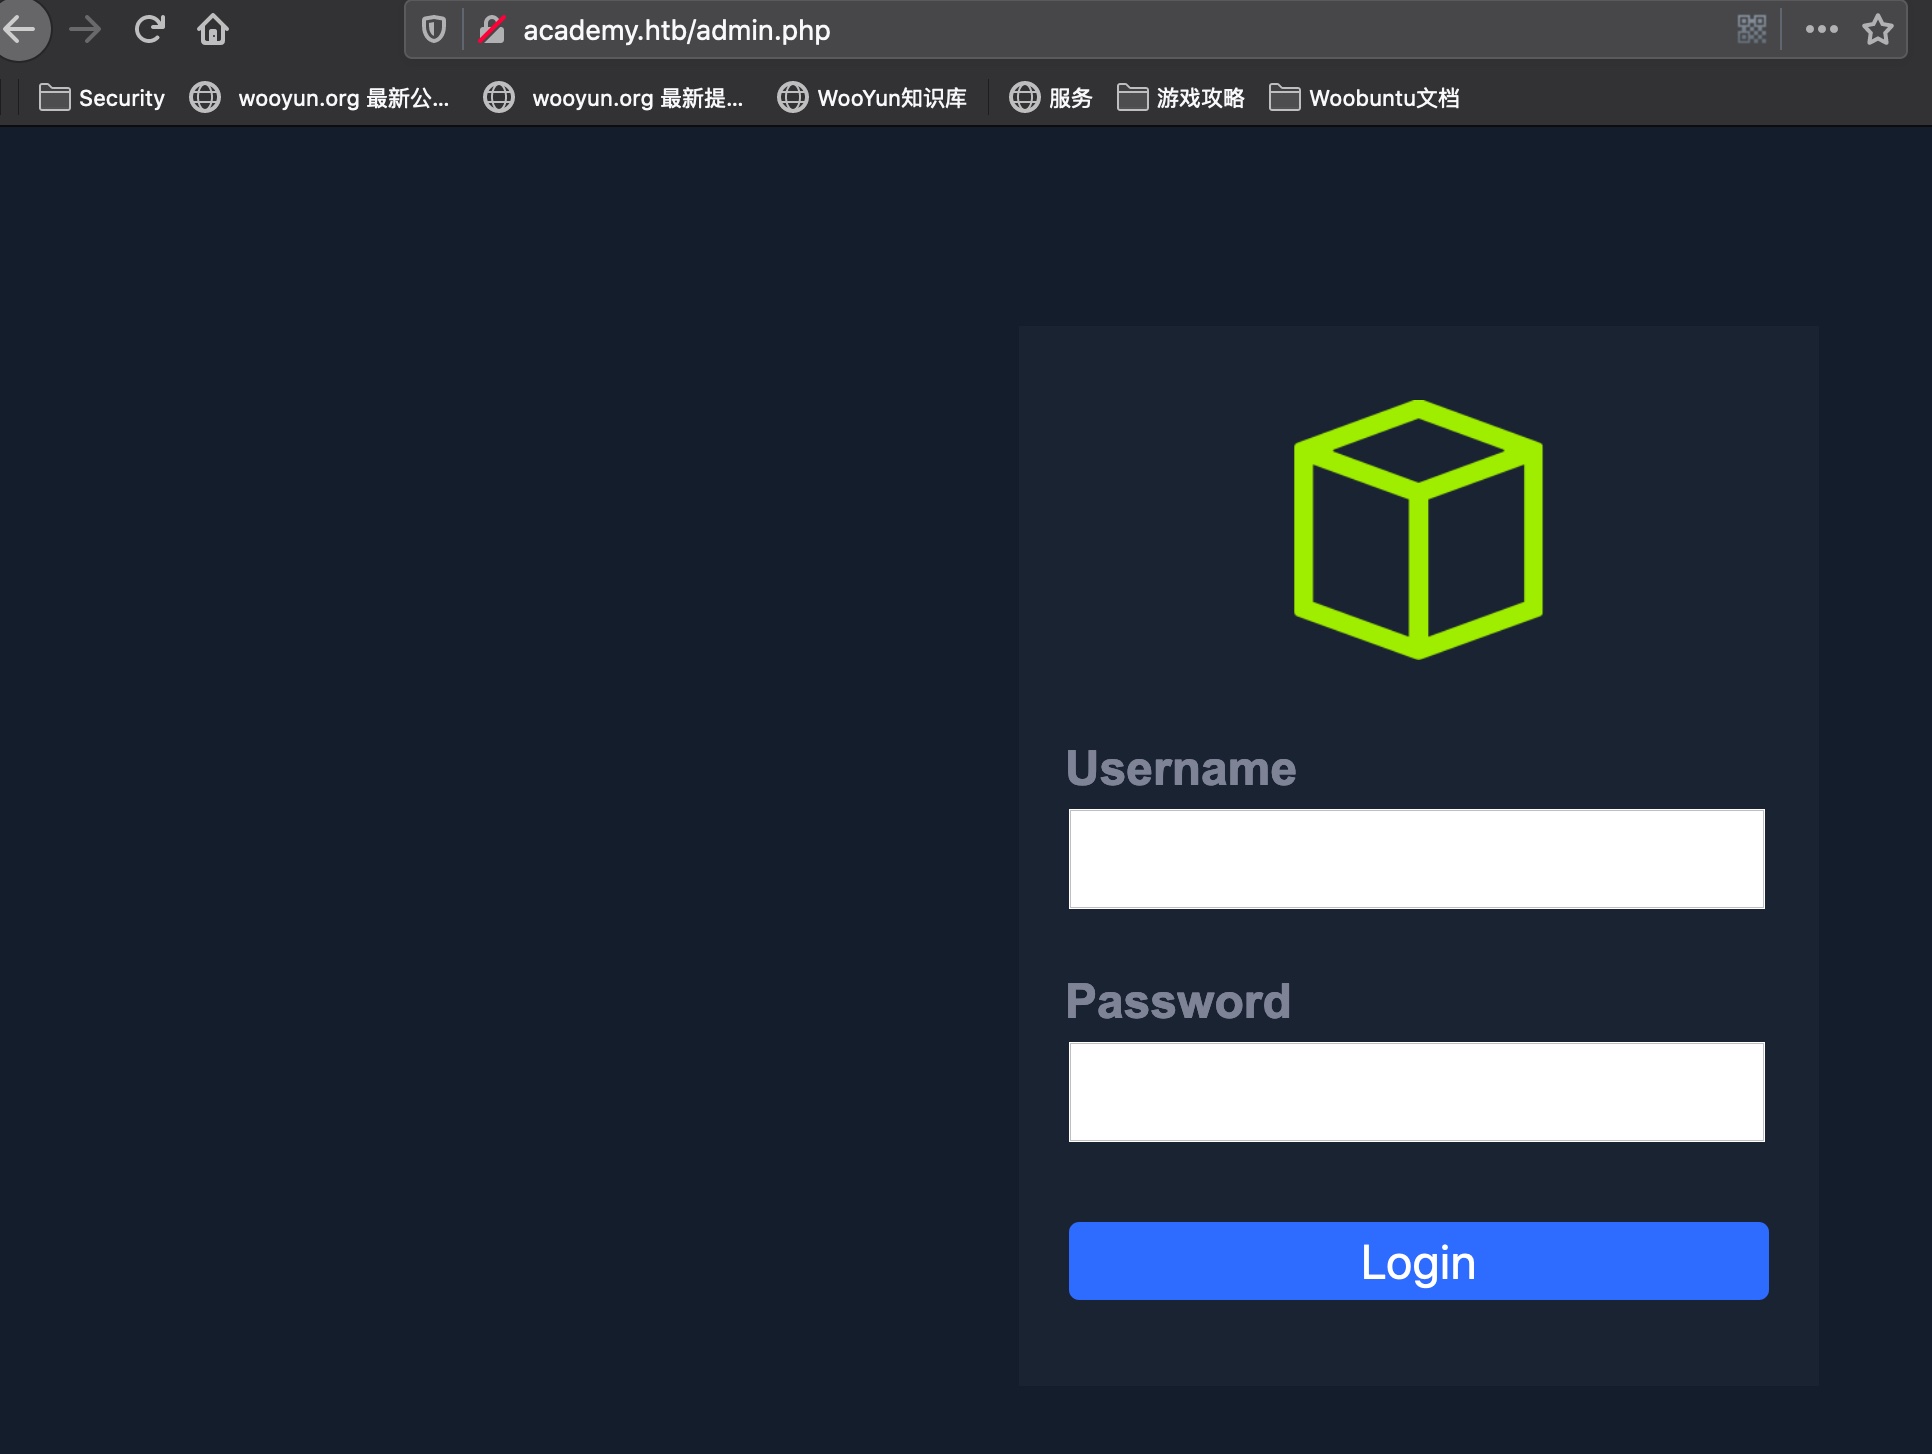
Task: Expand the 游戏攻略 bookmarks folder
Action: click(1181, 98)
